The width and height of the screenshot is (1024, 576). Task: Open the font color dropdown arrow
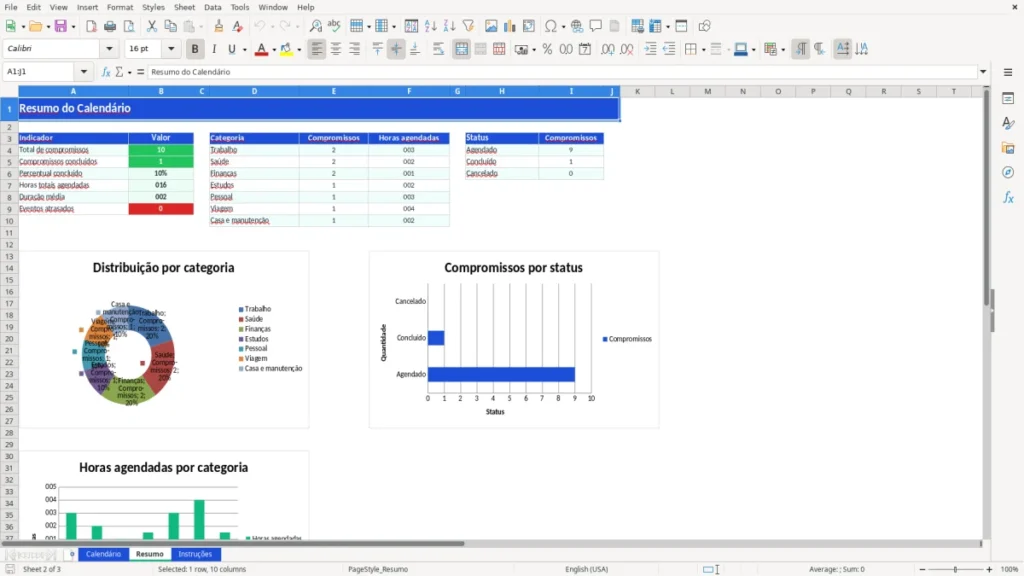coord(274,50)
